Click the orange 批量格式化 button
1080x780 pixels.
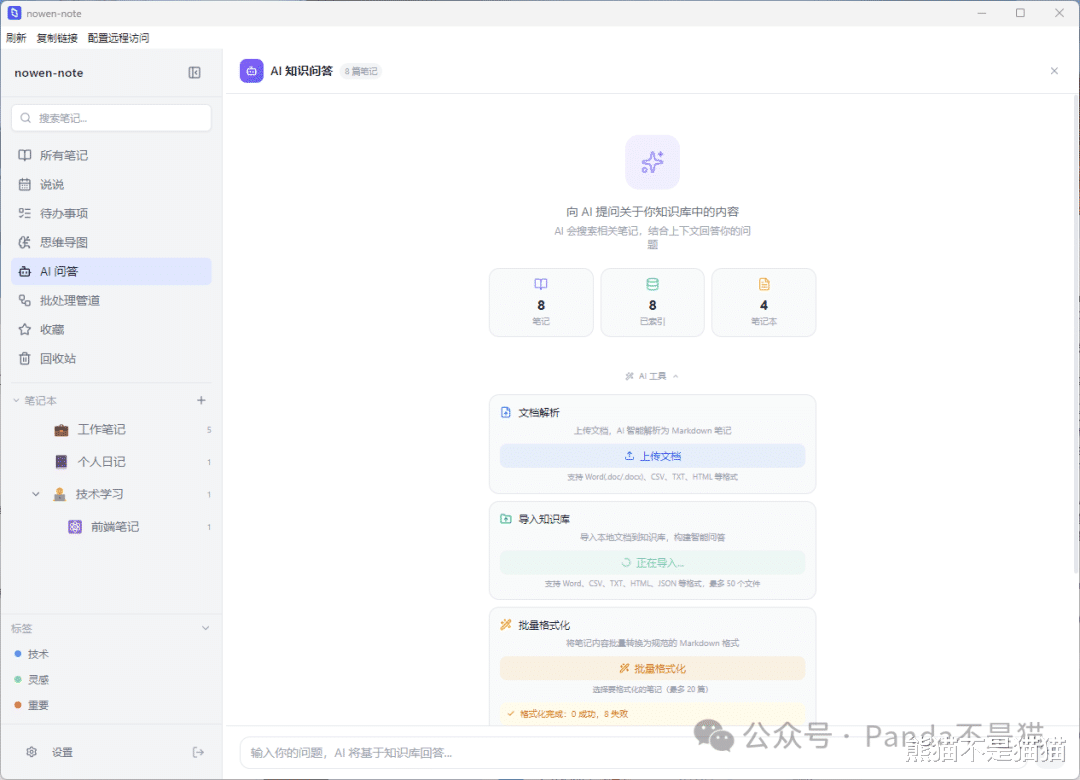click(x=652, y=668)
